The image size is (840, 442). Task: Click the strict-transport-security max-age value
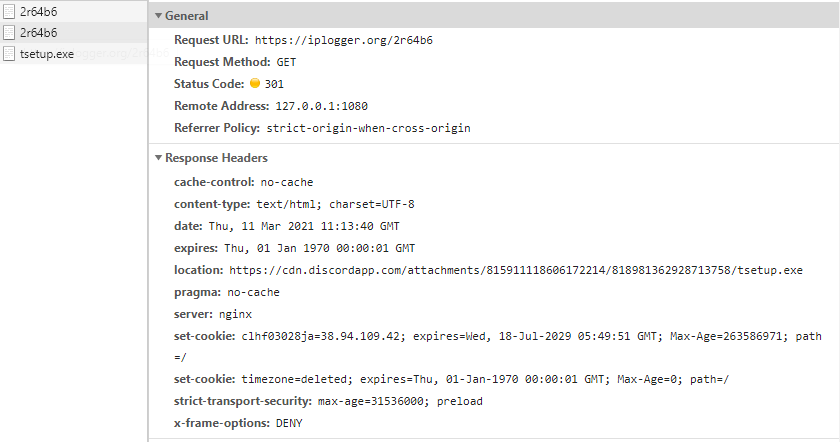[371, 402]
